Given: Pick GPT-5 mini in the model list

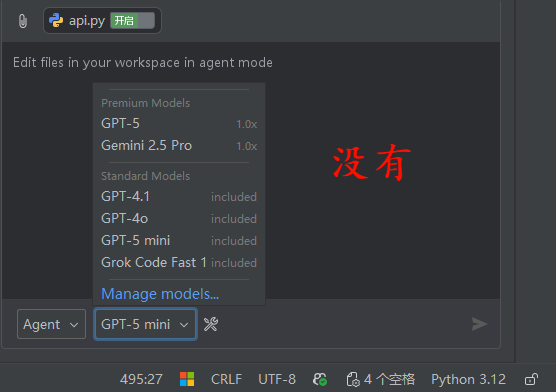Looking at the screenshot, I should pyautogui.click(x=179, y=241).
